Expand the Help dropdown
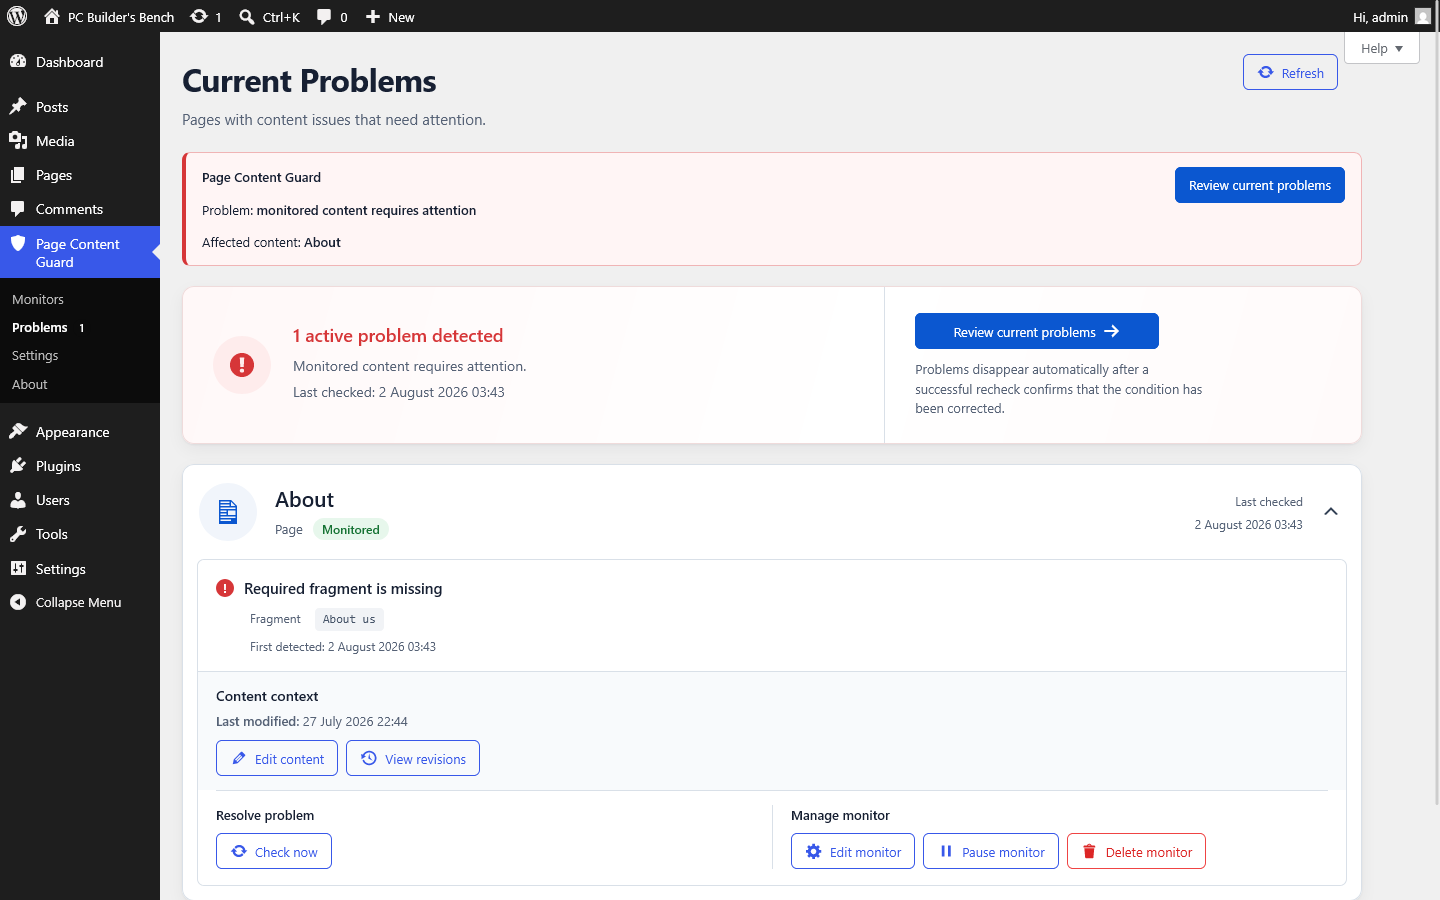Viewport: 1440px width, 900px height. pyautogui.click(x=1382, y=48)
